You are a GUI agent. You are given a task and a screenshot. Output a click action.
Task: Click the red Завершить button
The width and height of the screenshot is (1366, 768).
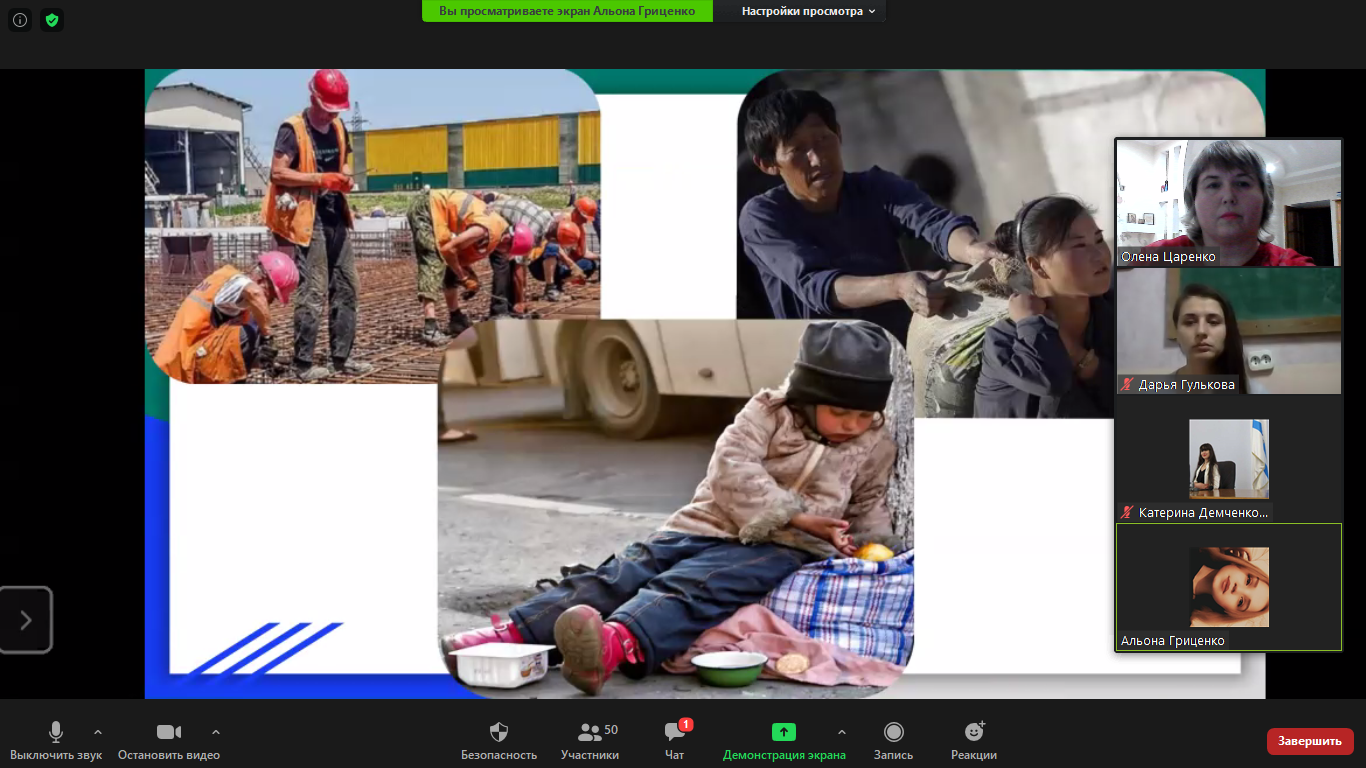(1310, 741)
